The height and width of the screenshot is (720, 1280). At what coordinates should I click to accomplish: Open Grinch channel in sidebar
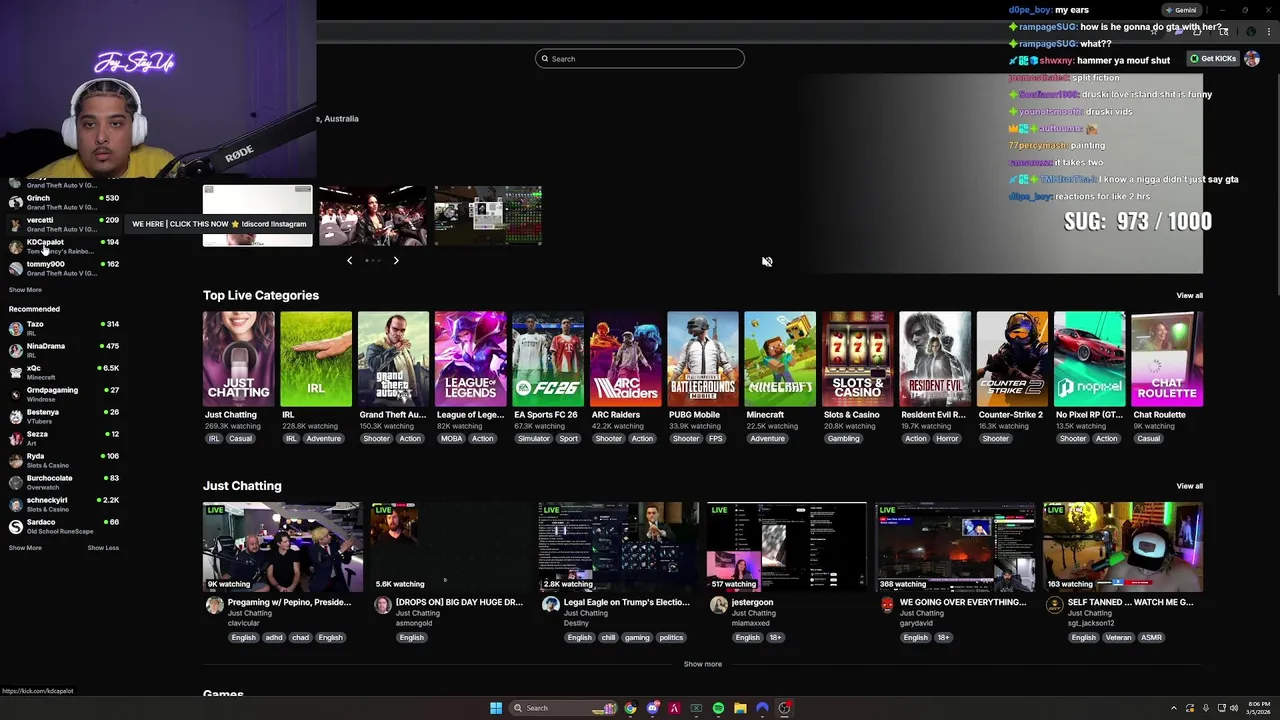click(x=64, y=202)
